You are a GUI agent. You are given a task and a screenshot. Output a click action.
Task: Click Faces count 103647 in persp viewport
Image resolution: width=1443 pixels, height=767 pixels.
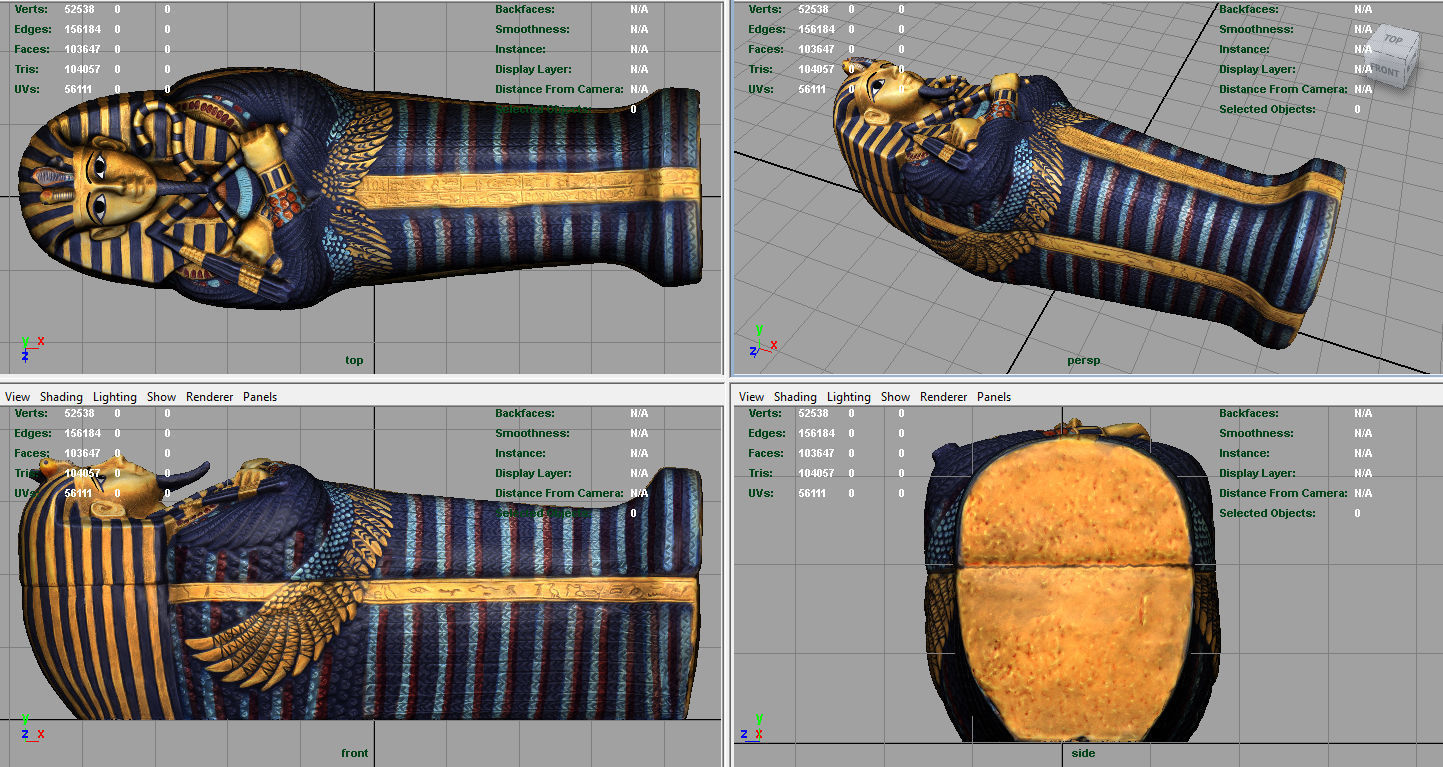pos(816,49)
